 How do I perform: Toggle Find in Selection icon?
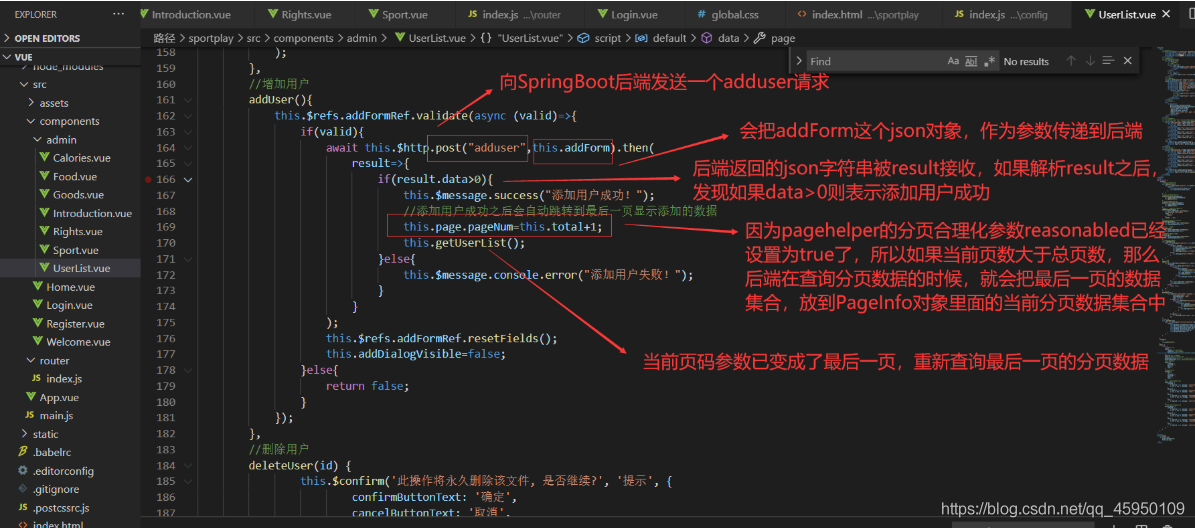(1109, 61)
